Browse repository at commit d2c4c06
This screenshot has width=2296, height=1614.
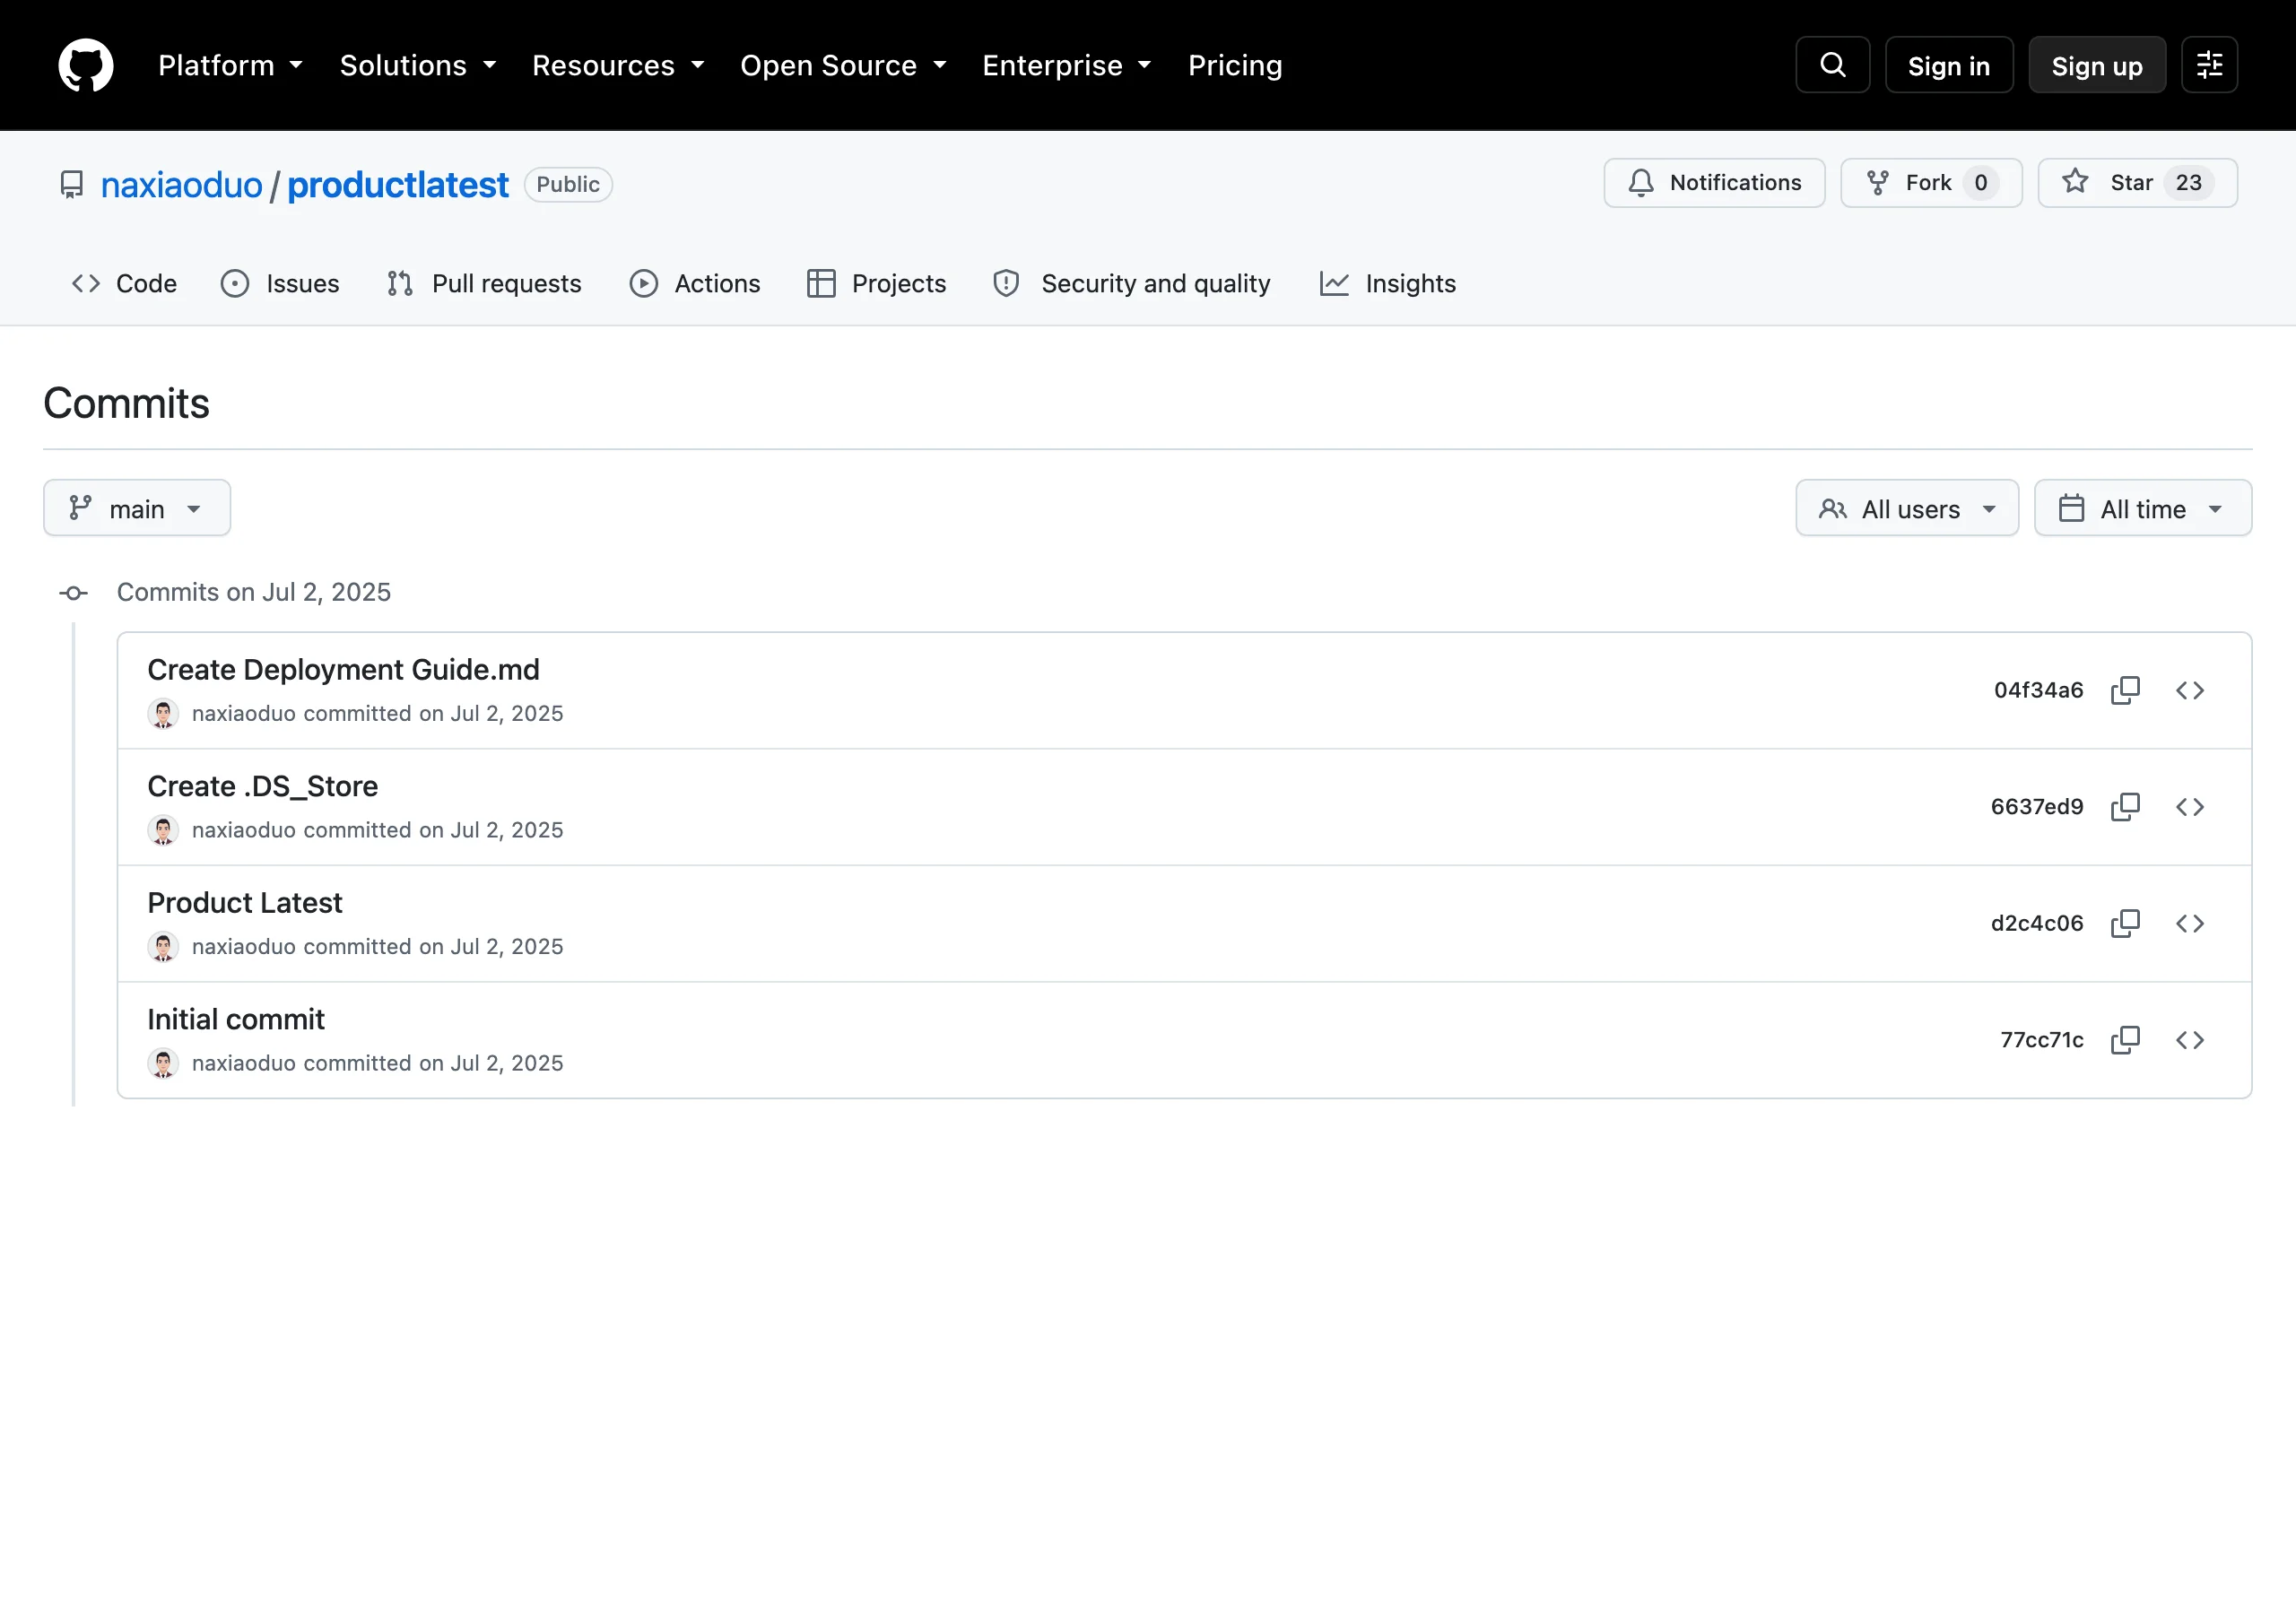tap(2190, 923)
